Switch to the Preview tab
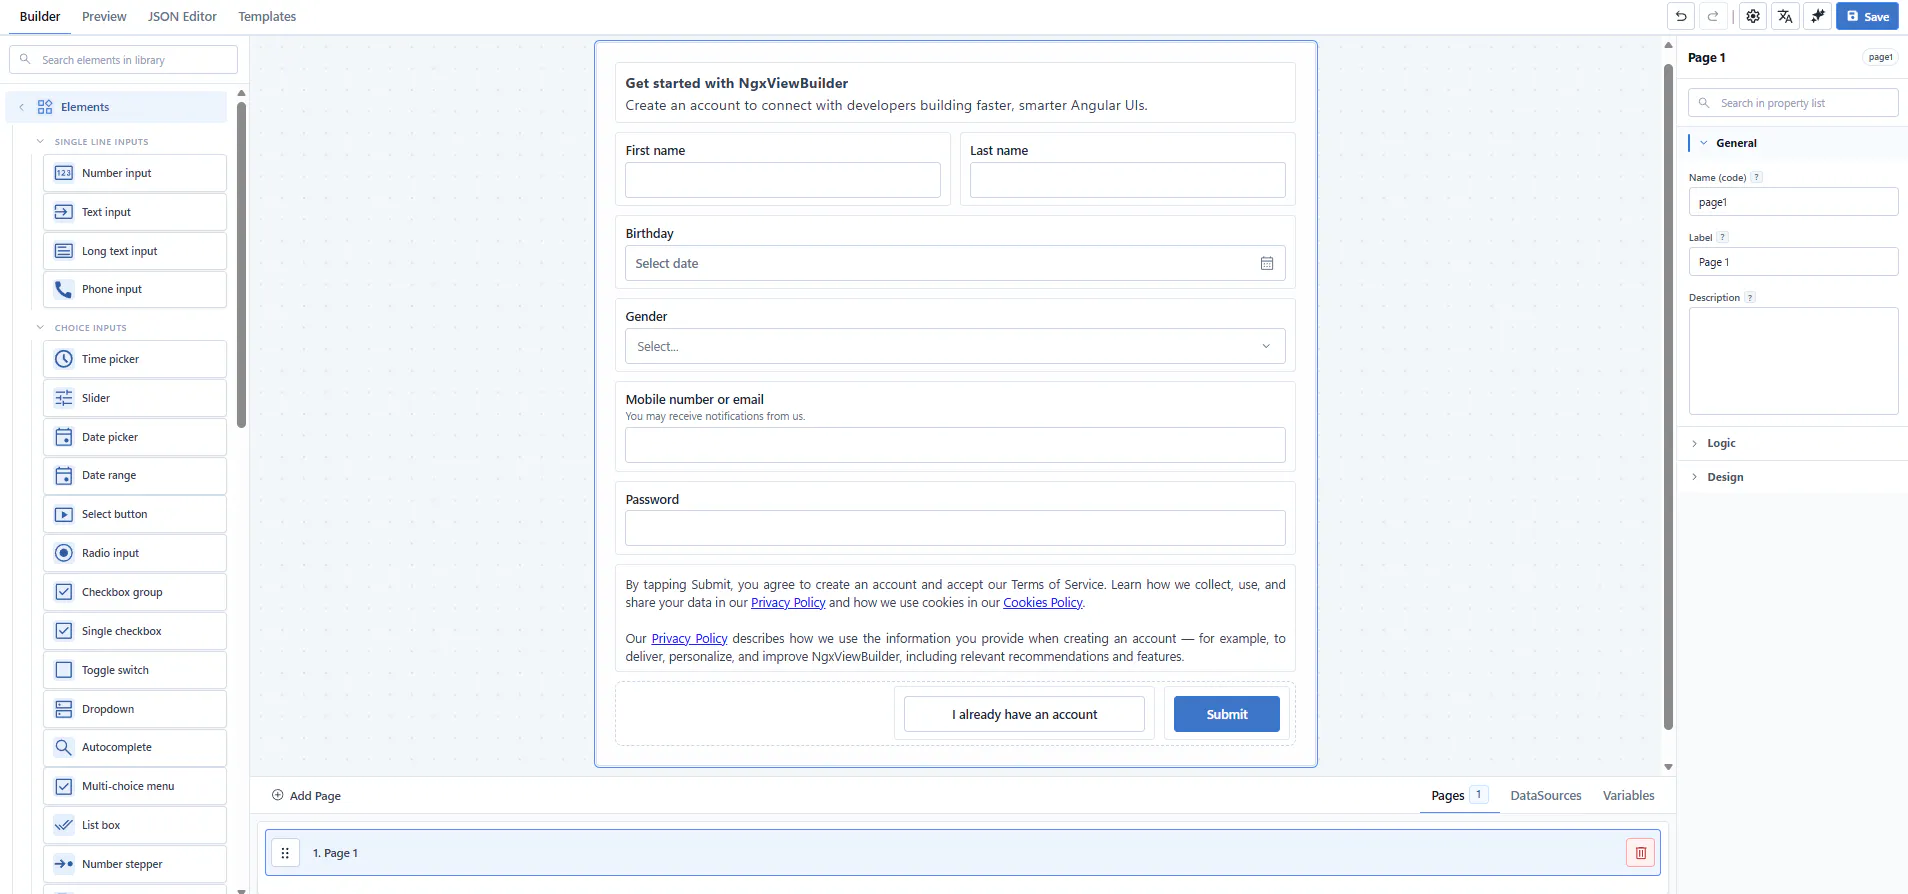 point(104,16)
